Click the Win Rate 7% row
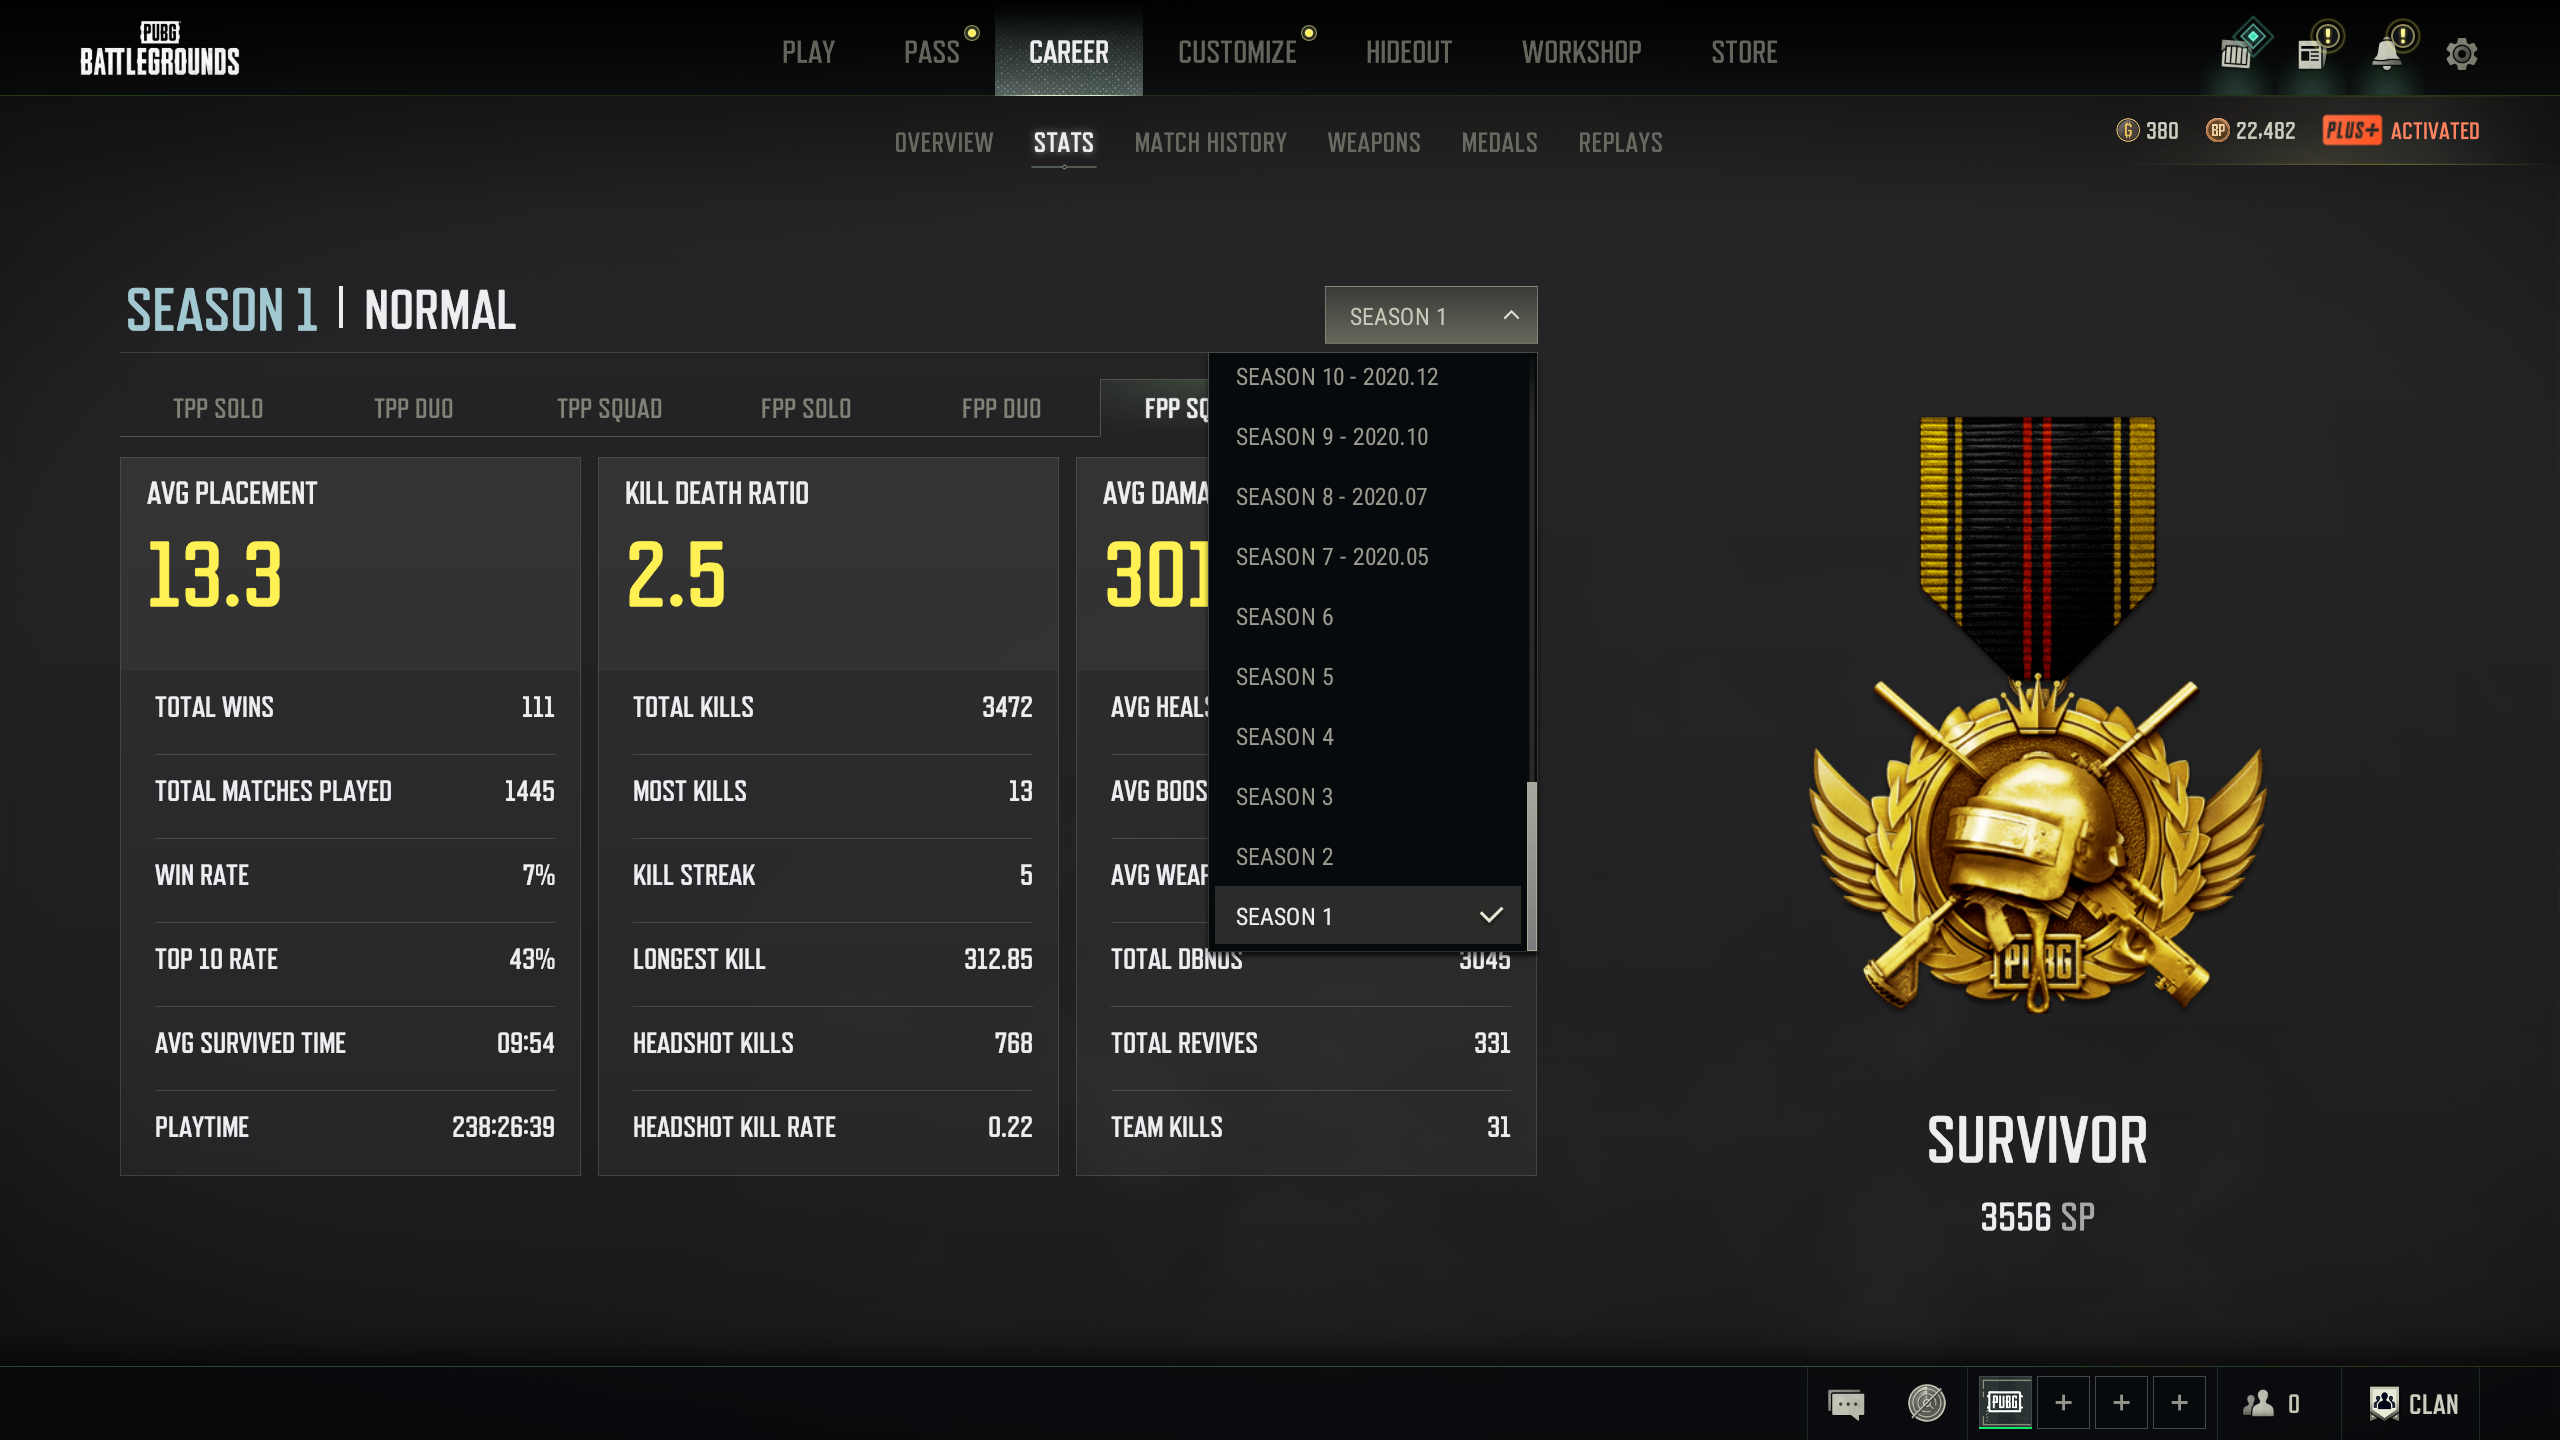This screenshot has height=1440, width=2560. point(354,875)
